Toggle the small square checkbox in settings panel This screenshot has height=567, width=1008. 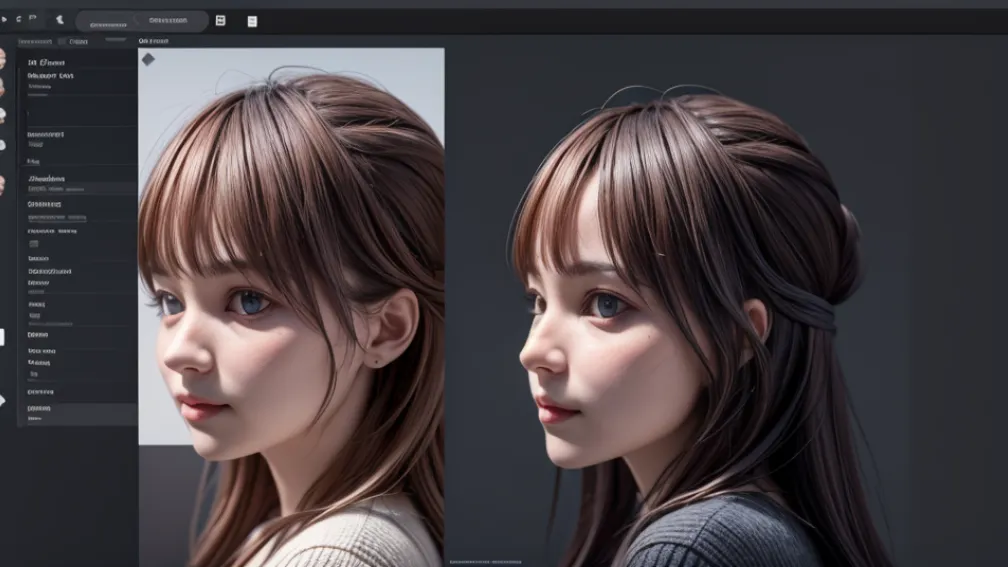coord(34,244)
